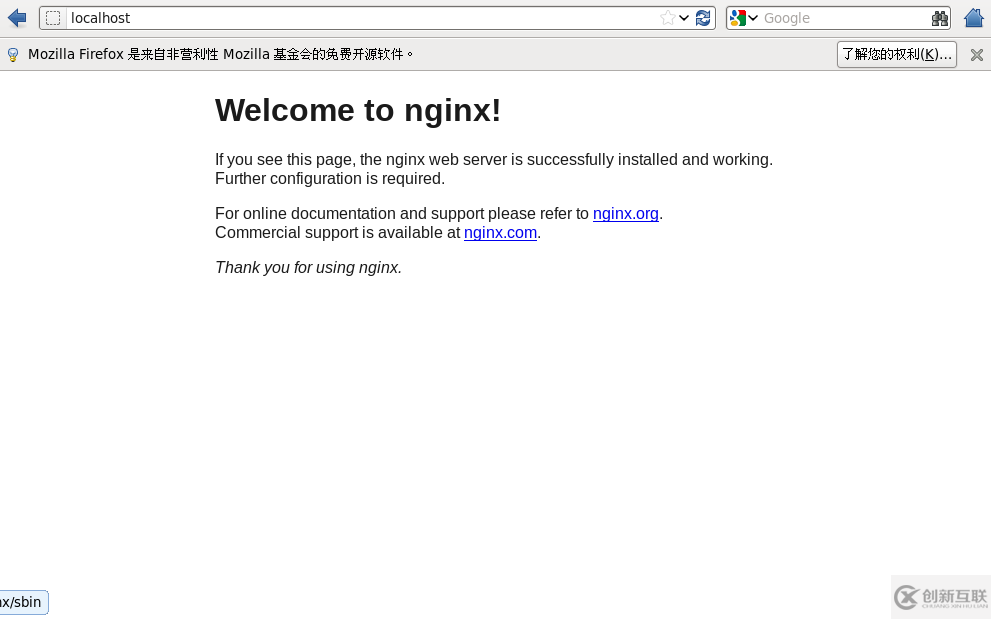Bookmark this page with the star icon
Screen dimensions: 991x619
[x=667, y=18]
